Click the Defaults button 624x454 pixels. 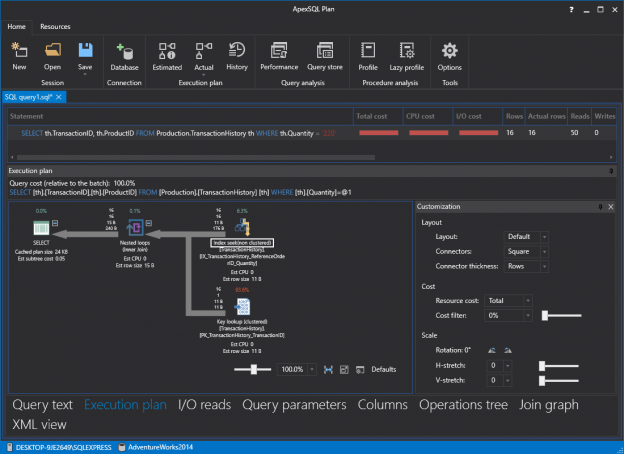384,370
